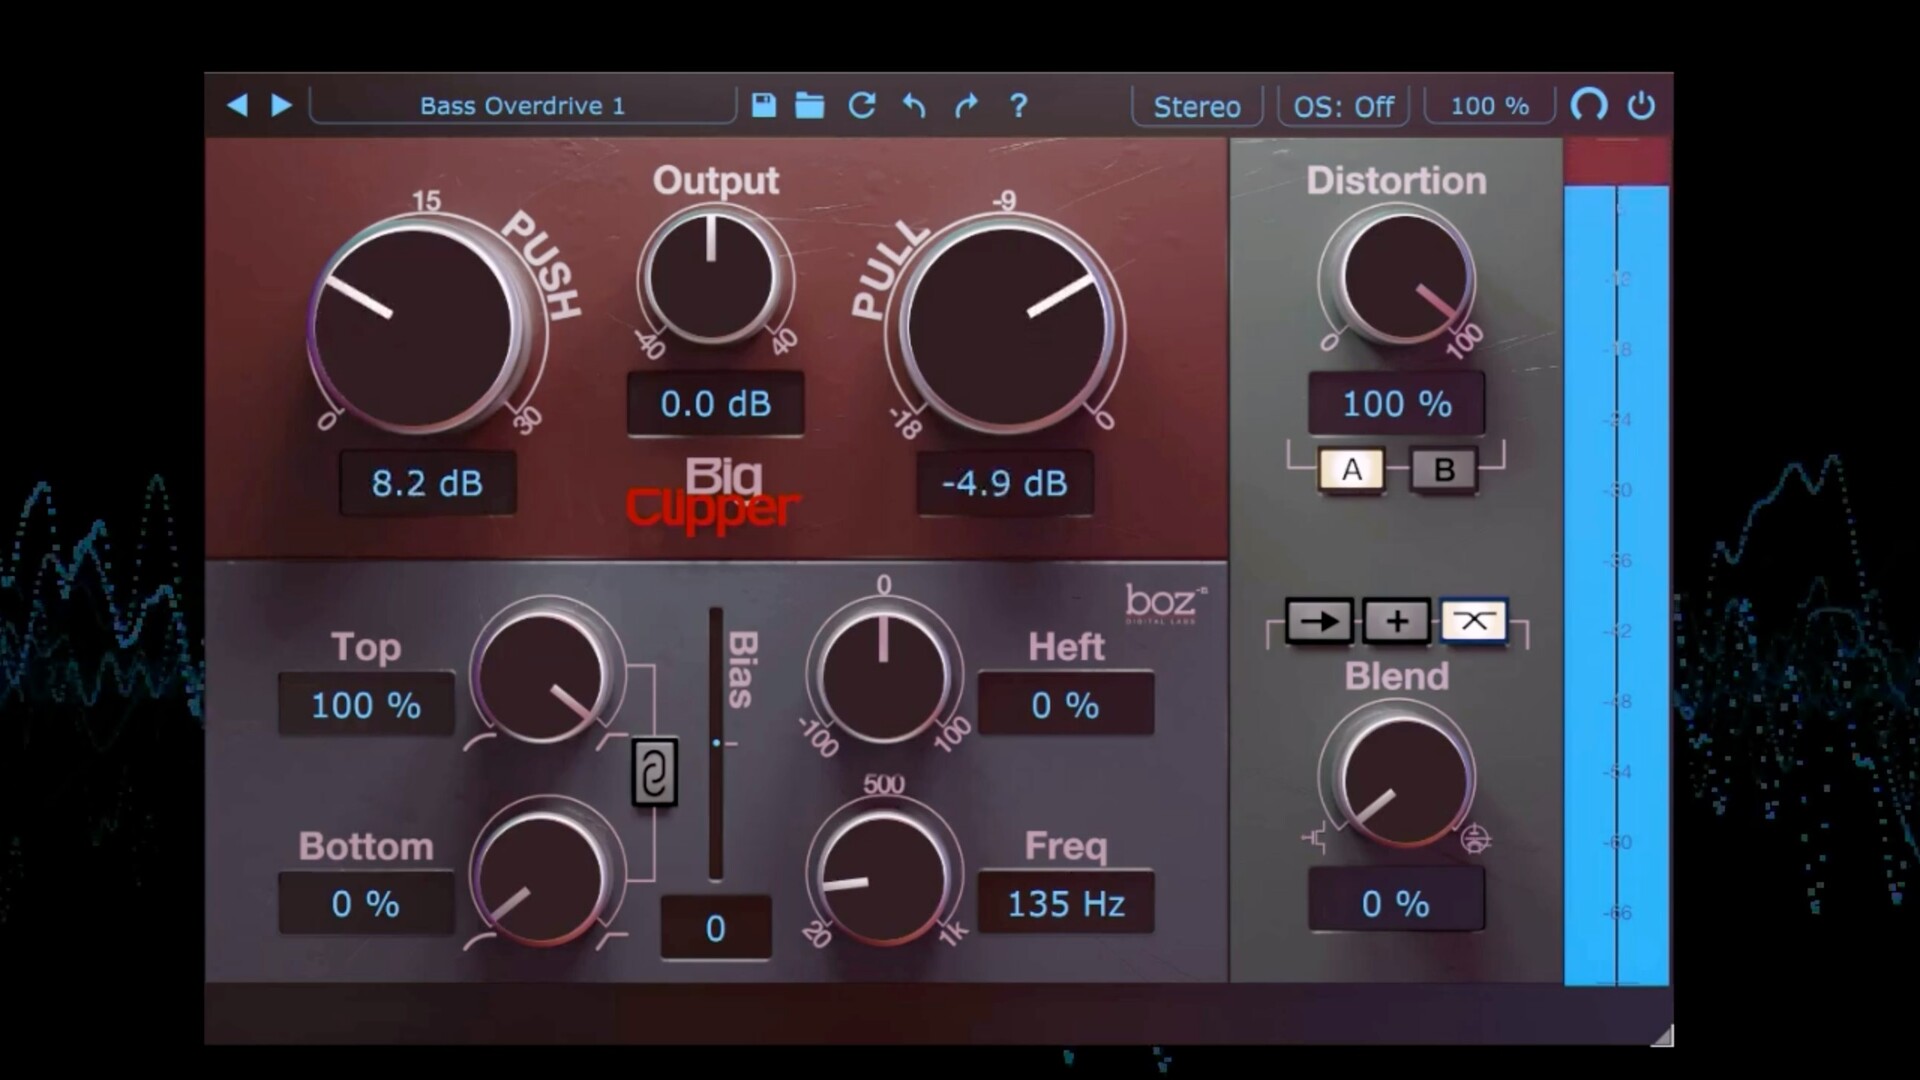Open the Stereo channel mode dropdown
Viewport: 1920px width, 1080px height.
1197,106
